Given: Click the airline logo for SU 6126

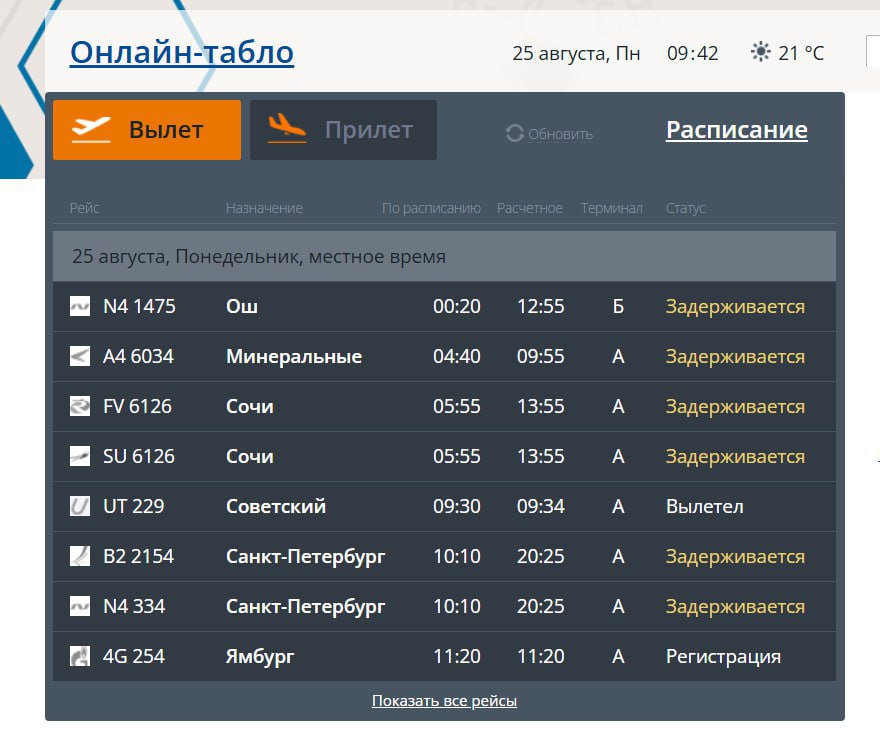Looking at the screenshot, I should [80, 456].
